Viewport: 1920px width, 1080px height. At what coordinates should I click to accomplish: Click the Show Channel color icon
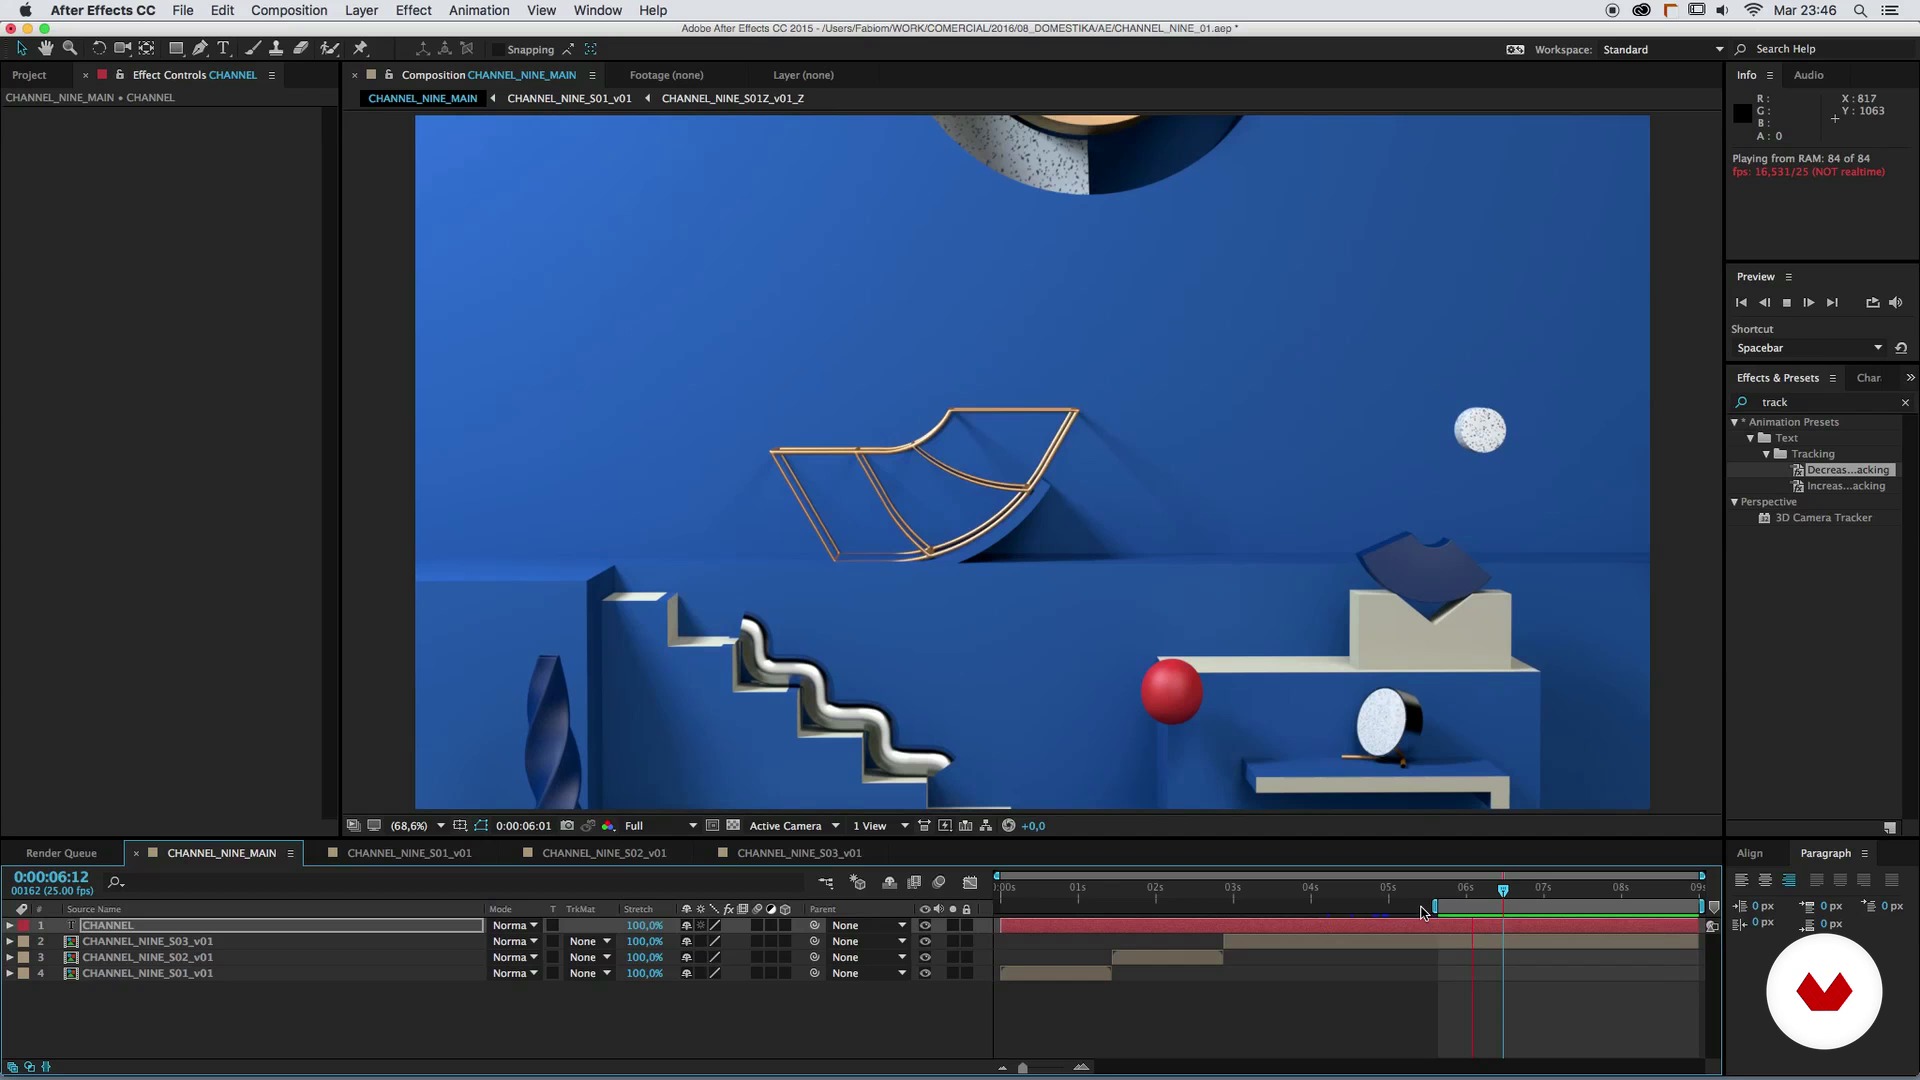[x=608, y=826]
